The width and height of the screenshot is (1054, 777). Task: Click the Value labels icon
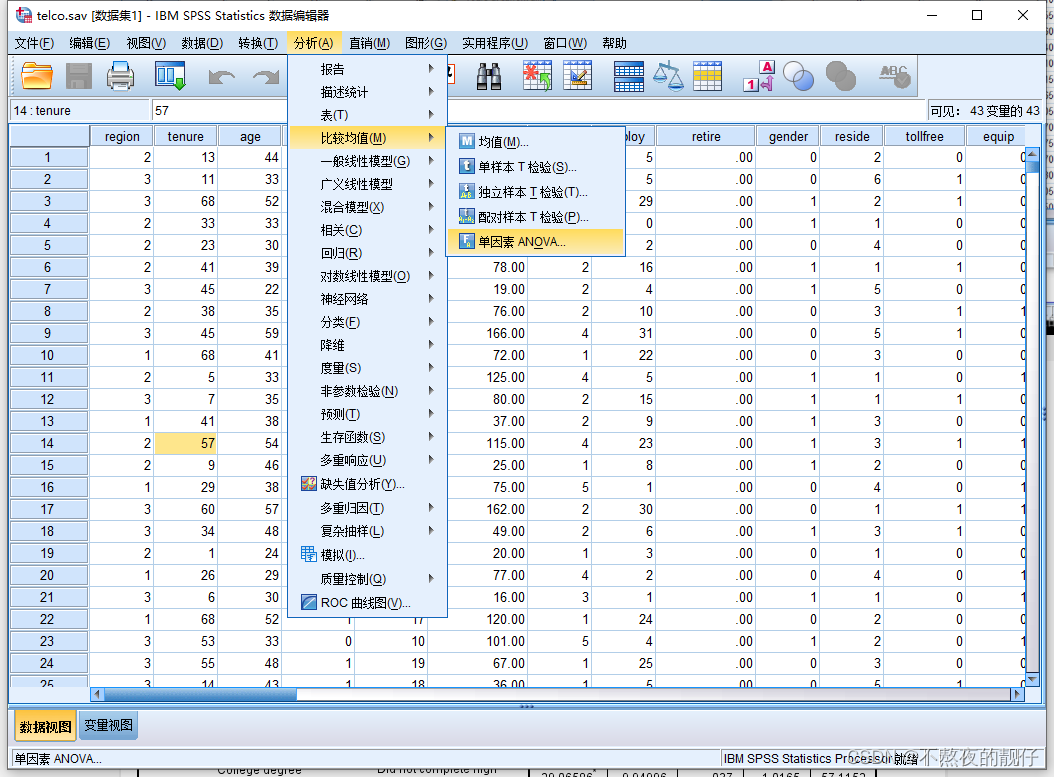coord(760,76)
